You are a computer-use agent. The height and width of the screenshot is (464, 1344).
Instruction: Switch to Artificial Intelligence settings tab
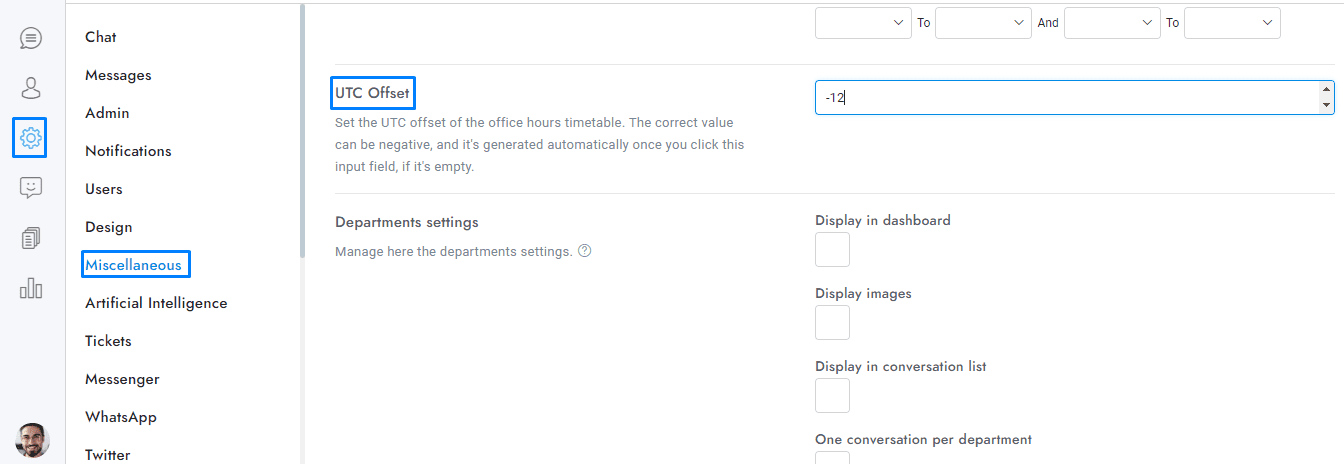pyautogui.click(x=156, y=303)
